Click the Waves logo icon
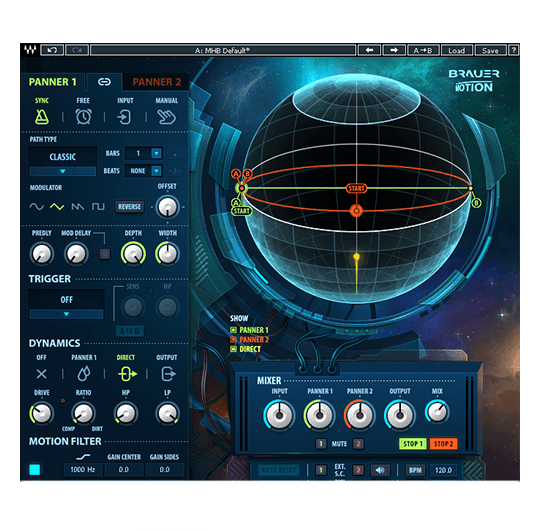This screenshot has width=541, height=530. [x=30, y=50]
